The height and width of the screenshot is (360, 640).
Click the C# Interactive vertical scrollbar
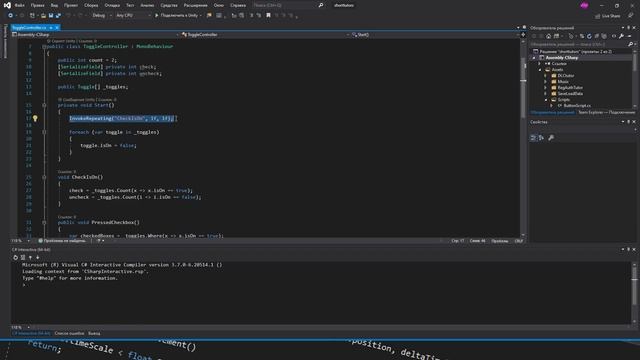(634, 293)
